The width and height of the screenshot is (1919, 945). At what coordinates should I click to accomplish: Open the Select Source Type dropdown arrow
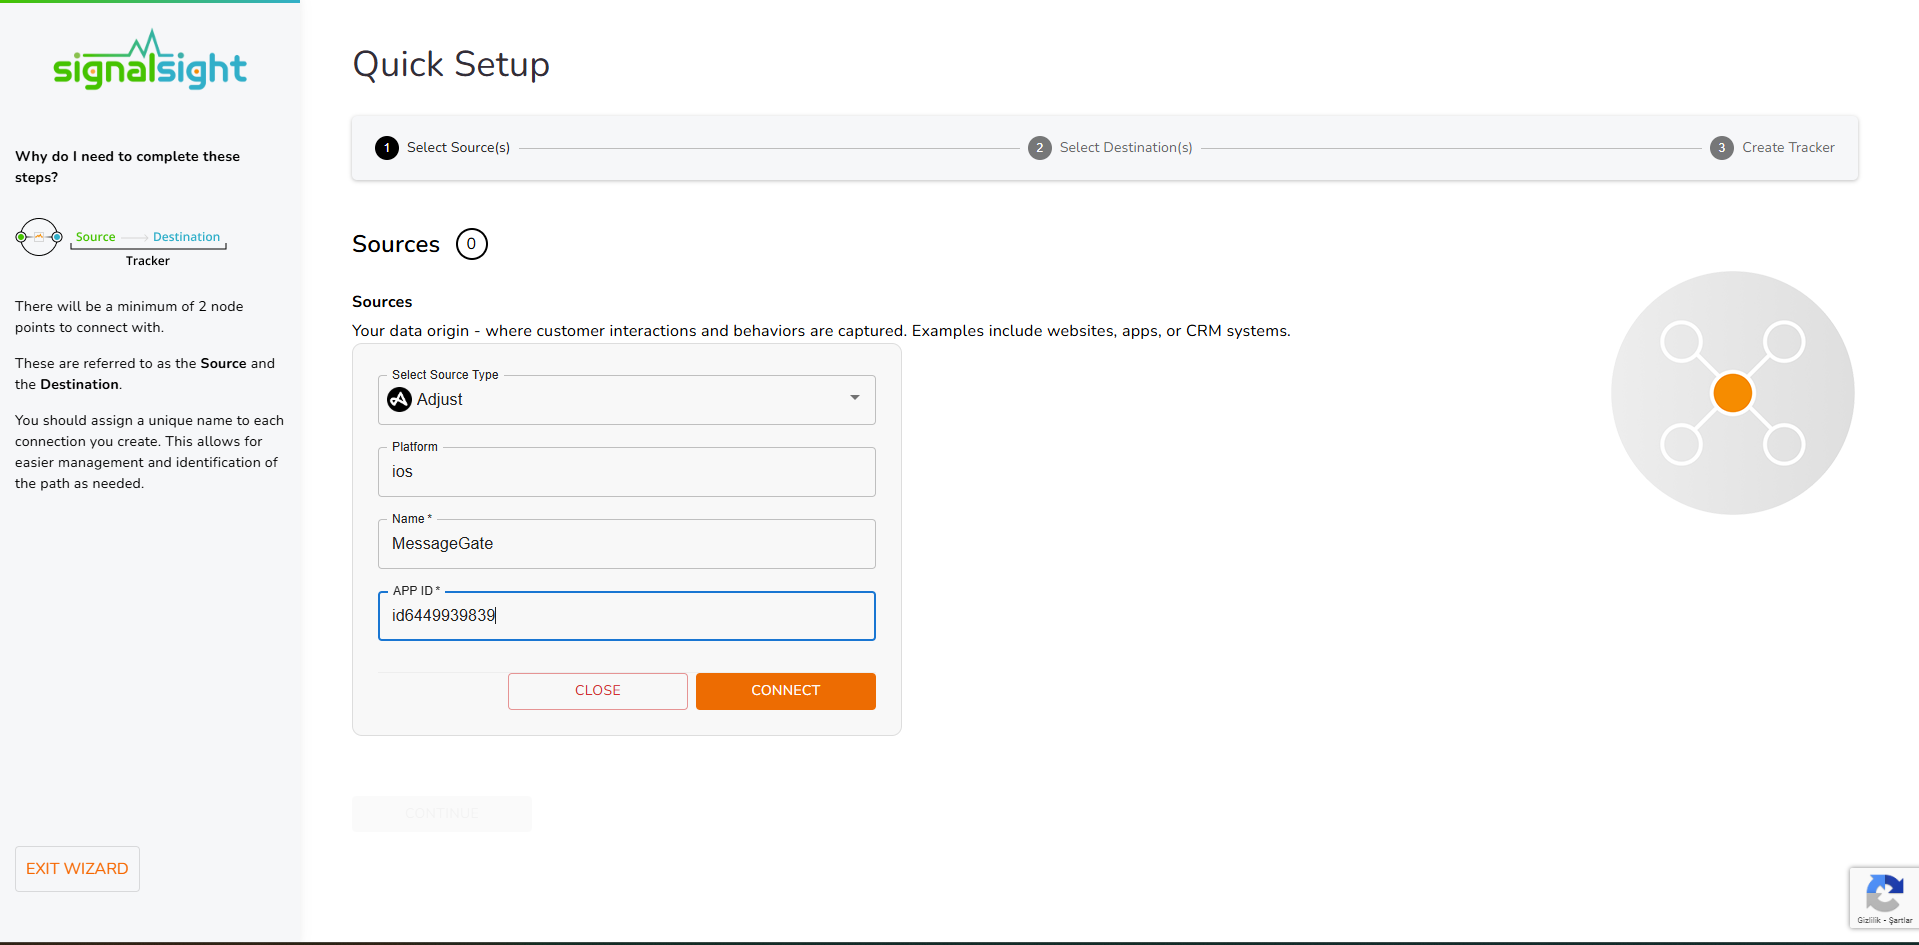855,398
